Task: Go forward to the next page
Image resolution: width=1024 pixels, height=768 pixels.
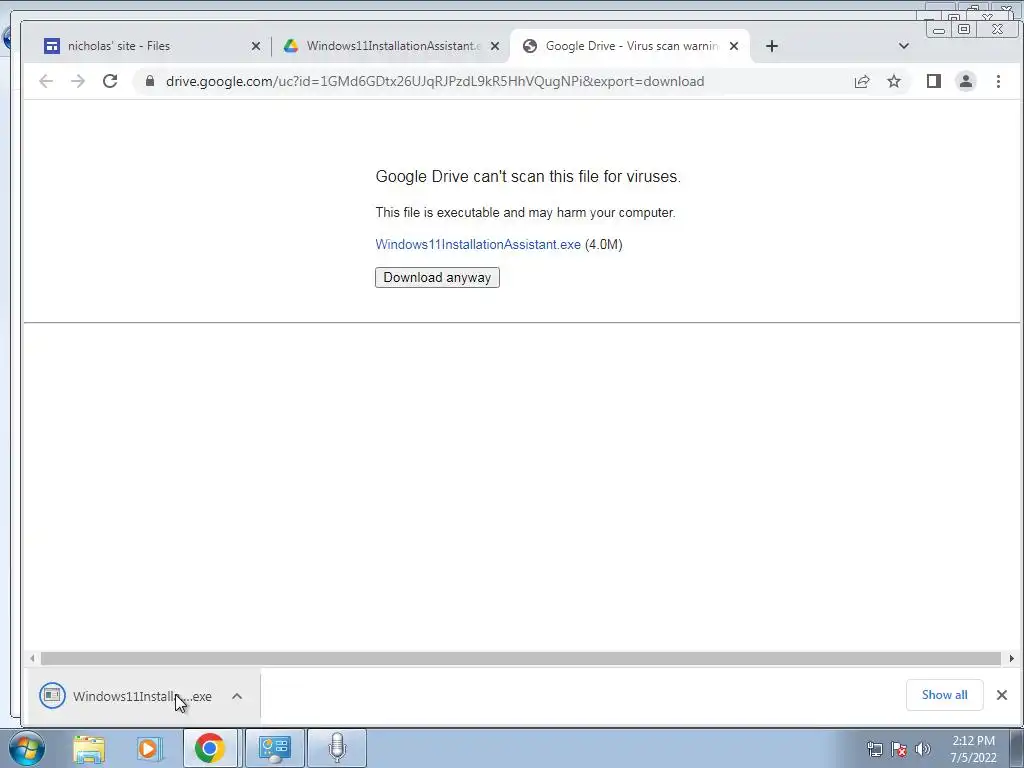Action: pos(78,81)
